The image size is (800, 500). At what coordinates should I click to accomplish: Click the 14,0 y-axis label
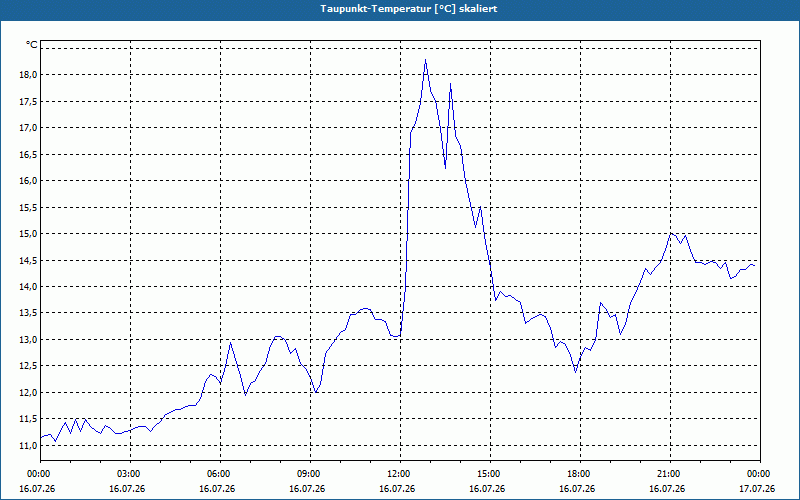click(x=28, y=287)
